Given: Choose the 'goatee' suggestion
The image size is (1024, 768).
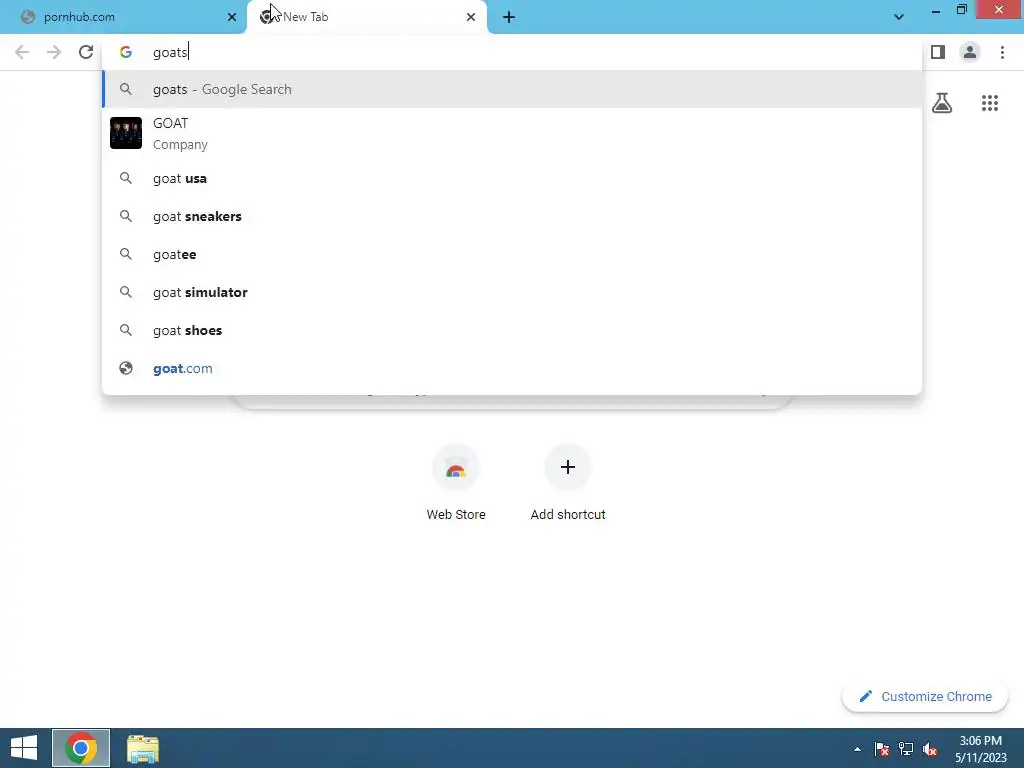Looking at the screenshot, I should [x=512, y=254].
